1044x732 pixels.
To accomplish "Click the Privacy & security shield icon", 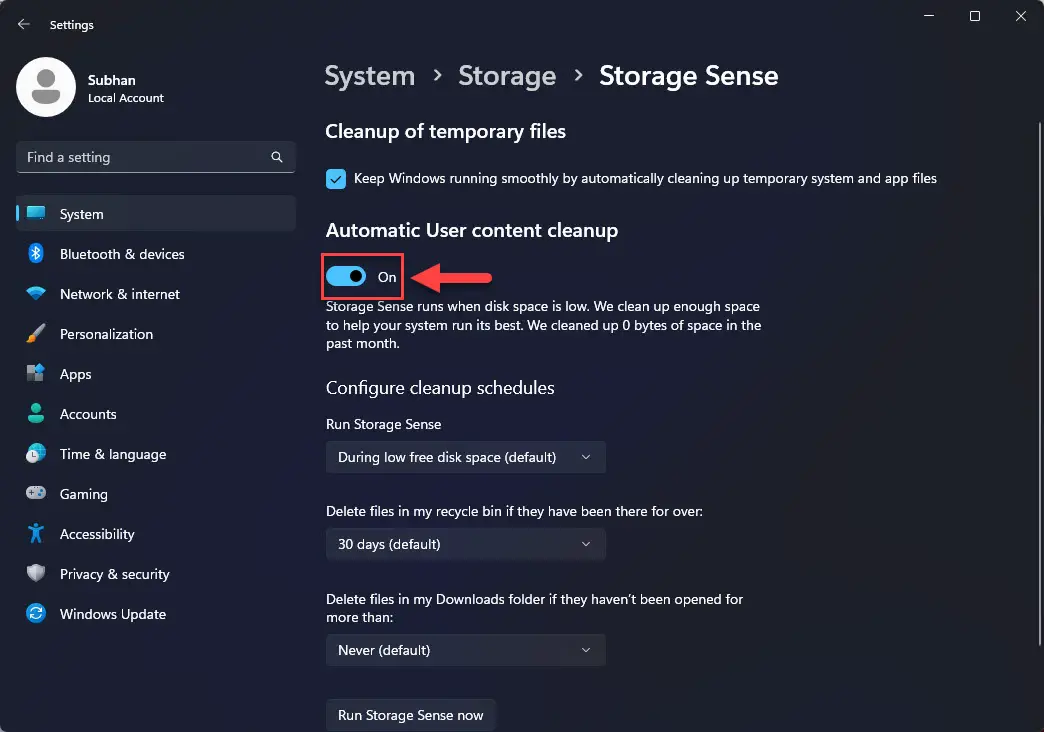I will tap(36, 573).
